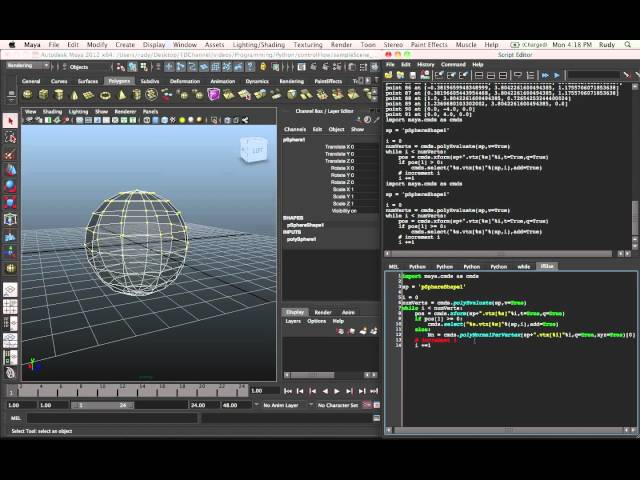640x480 pixels.
Task: Open the Polygons shelf tab
Action: pos(119,81)
